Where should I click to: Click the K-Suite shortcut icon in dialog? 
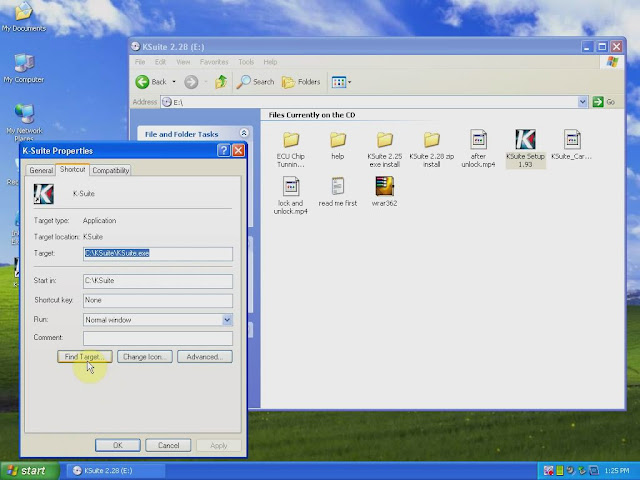click(44, 194)
